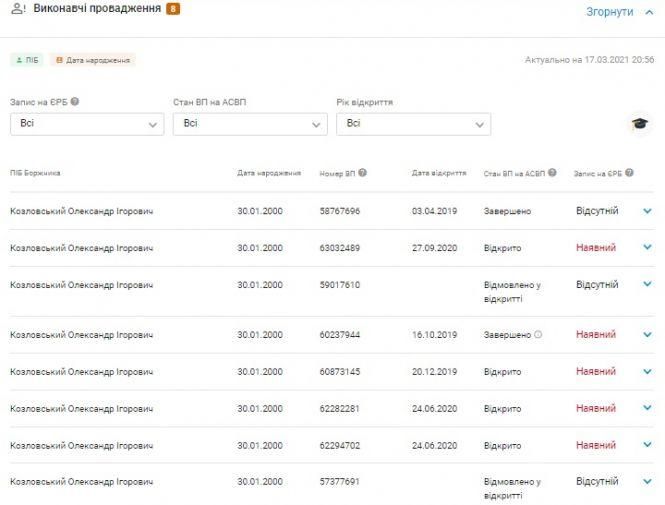Expand row for proceeding 63032489

647,247
